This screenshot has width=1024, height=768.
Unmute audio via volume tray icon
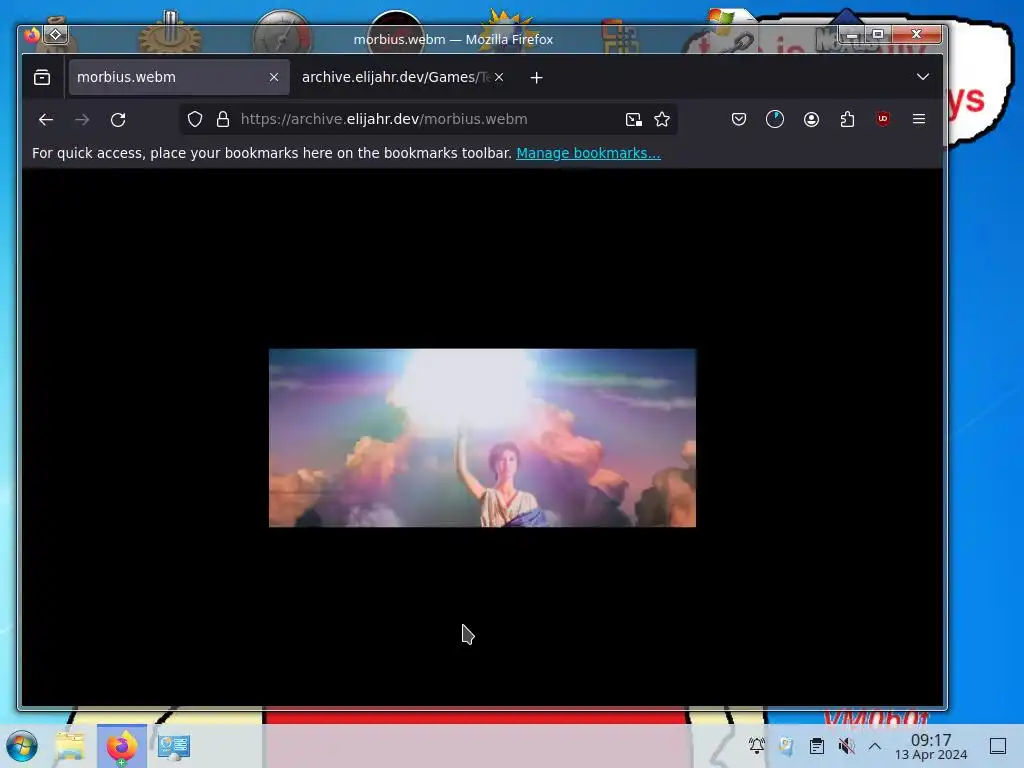(x=846, y=746)
